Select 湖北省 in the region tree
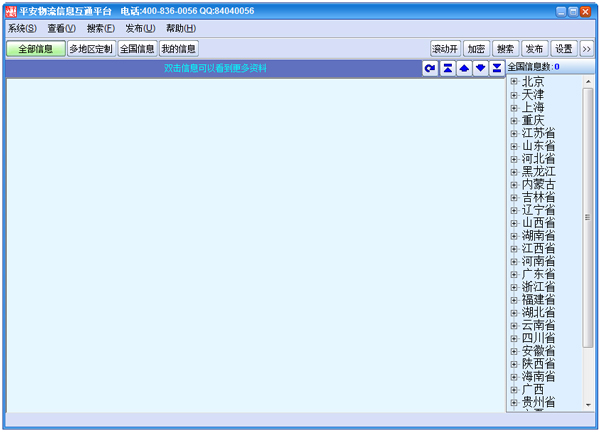Screen dimensions: 600x432 538,313
